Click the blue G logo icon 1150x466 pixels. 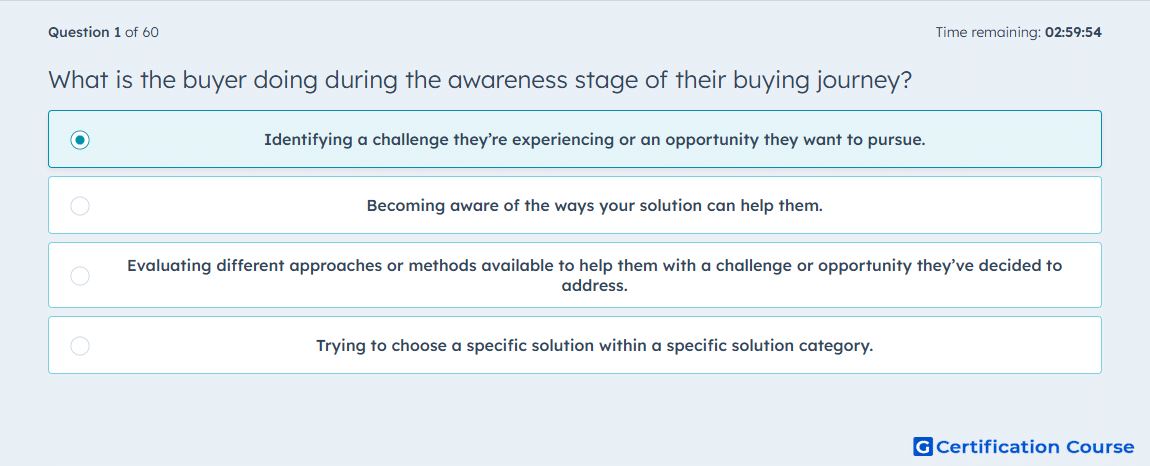923,446
